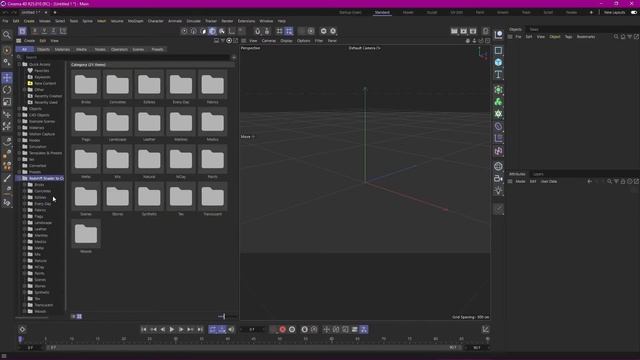Toggle Y-axis lock button
The height and width of the screenshot is (360, 640).
pyautogui.click(x=44, y=31)
